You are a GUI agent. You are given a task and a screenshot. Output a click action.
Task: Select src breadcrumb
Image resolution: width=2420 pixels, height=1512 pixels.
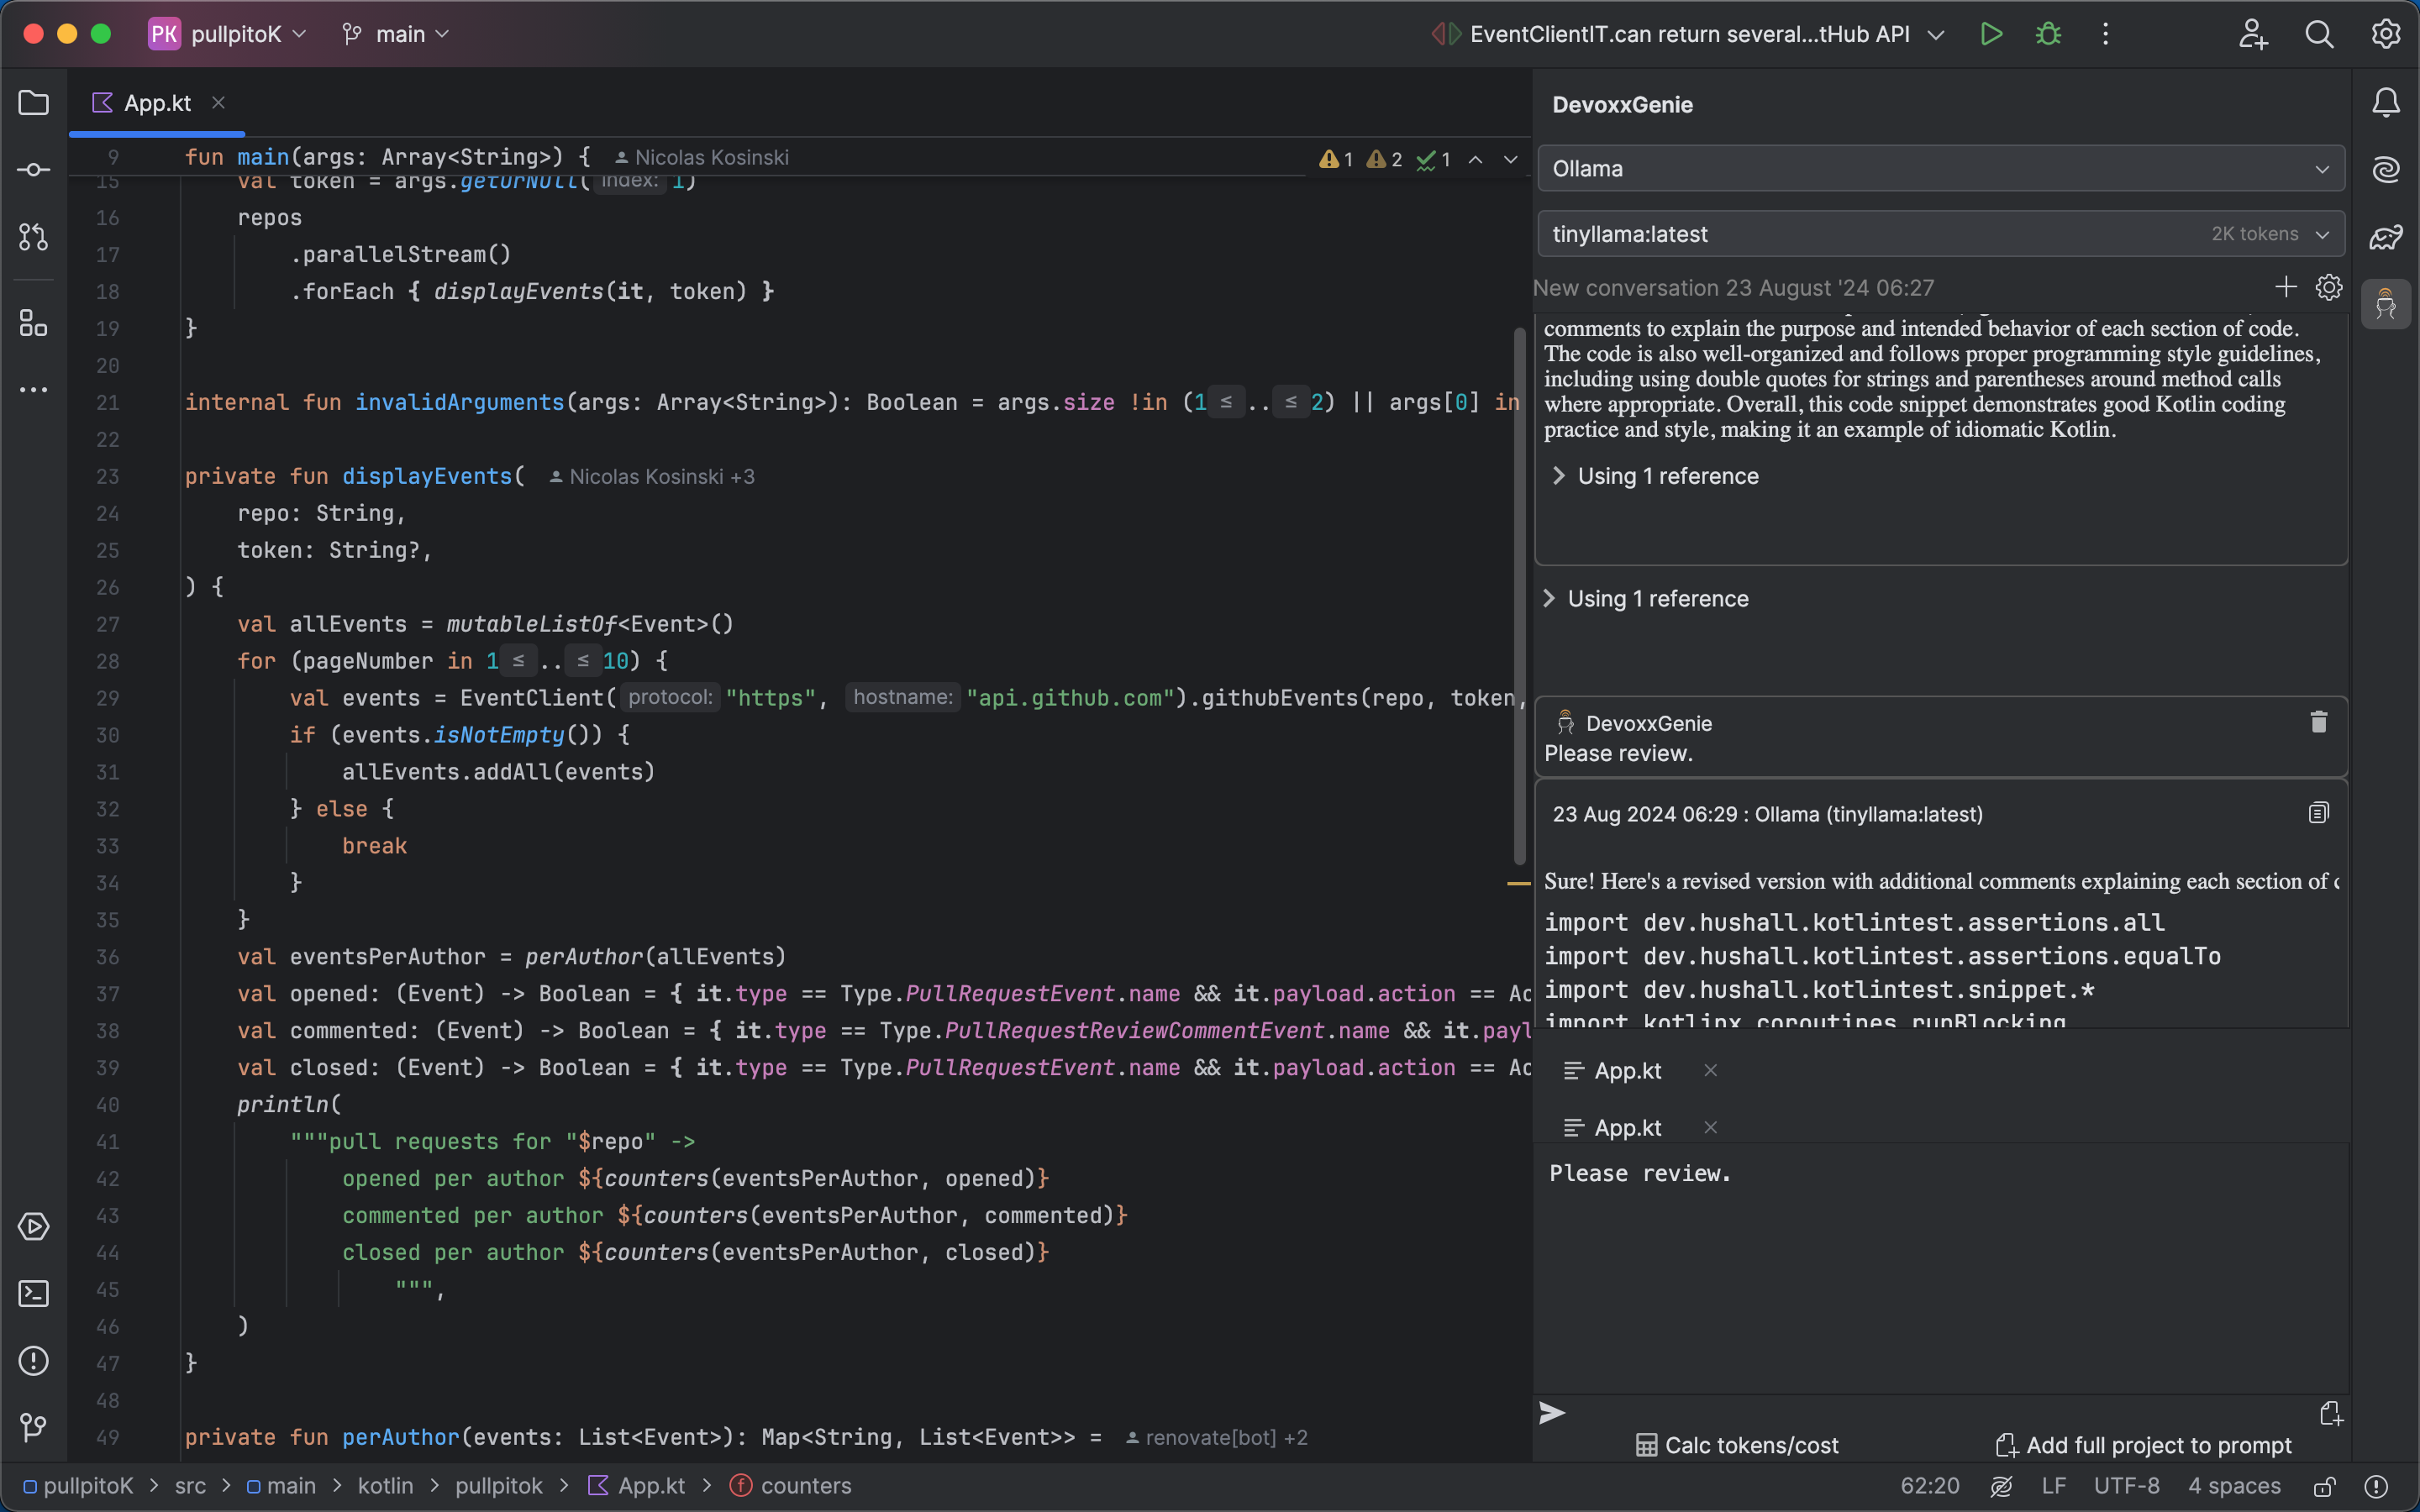pyautogui.click(x=190, y=1486)
